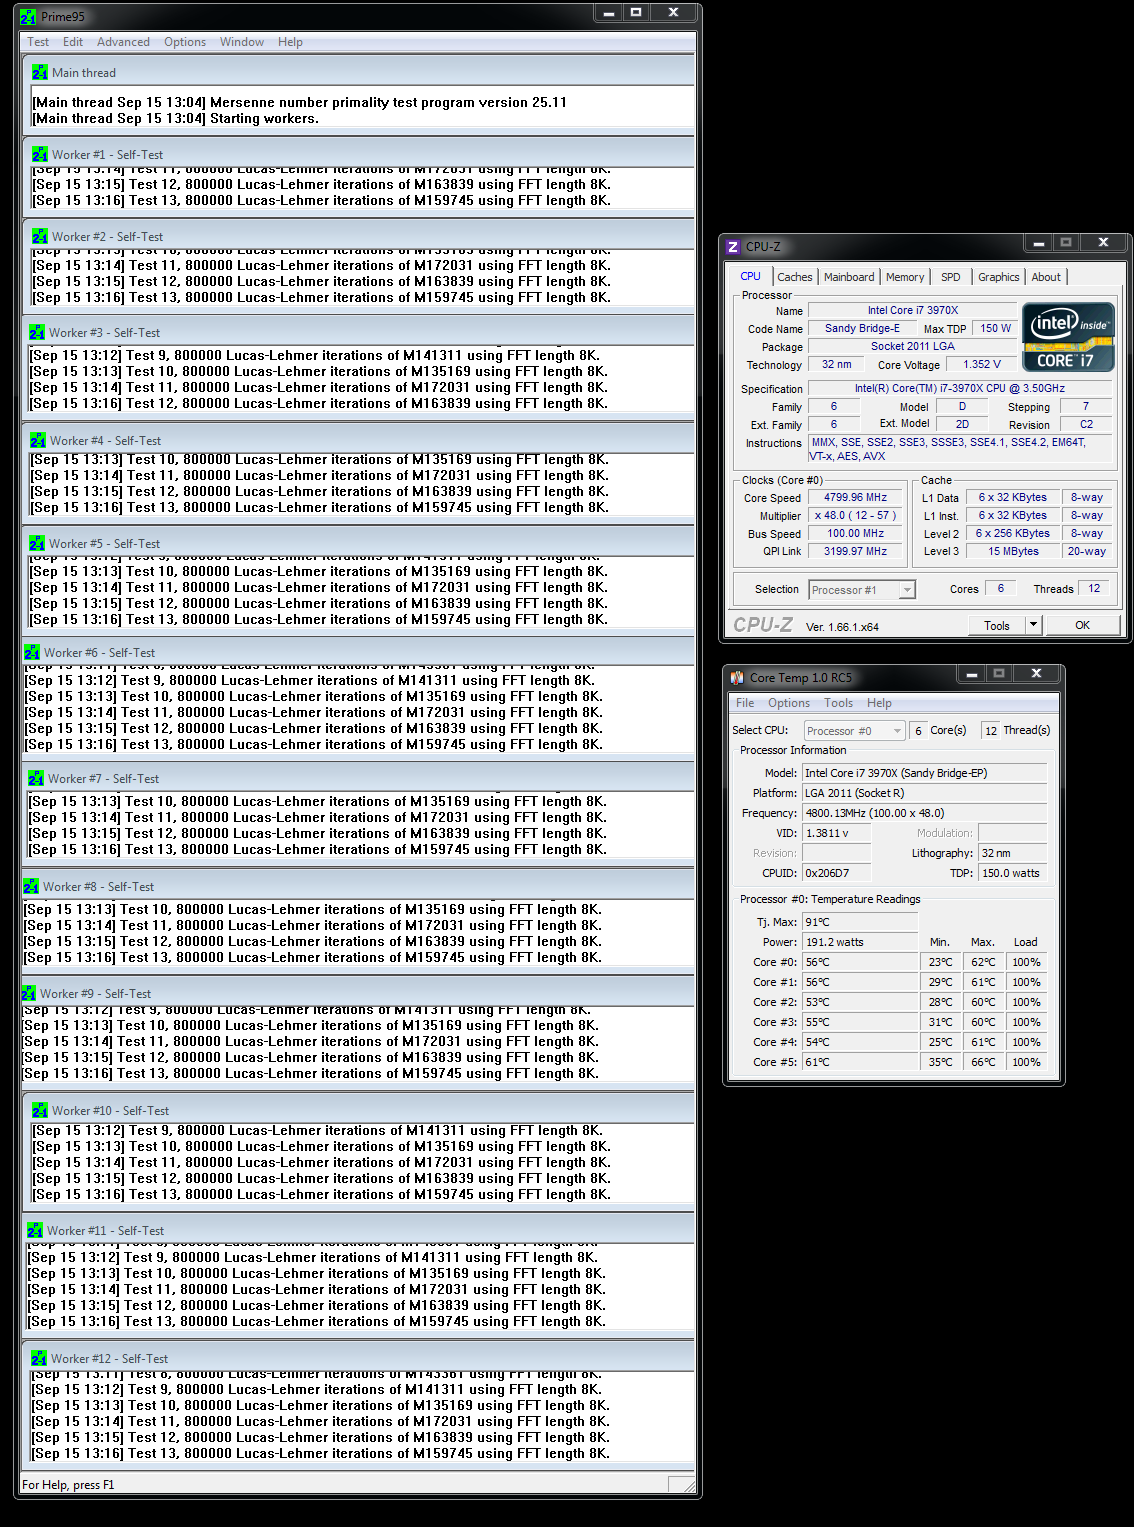Click the Worker #5 Self-Test icon

pos(37,544)
